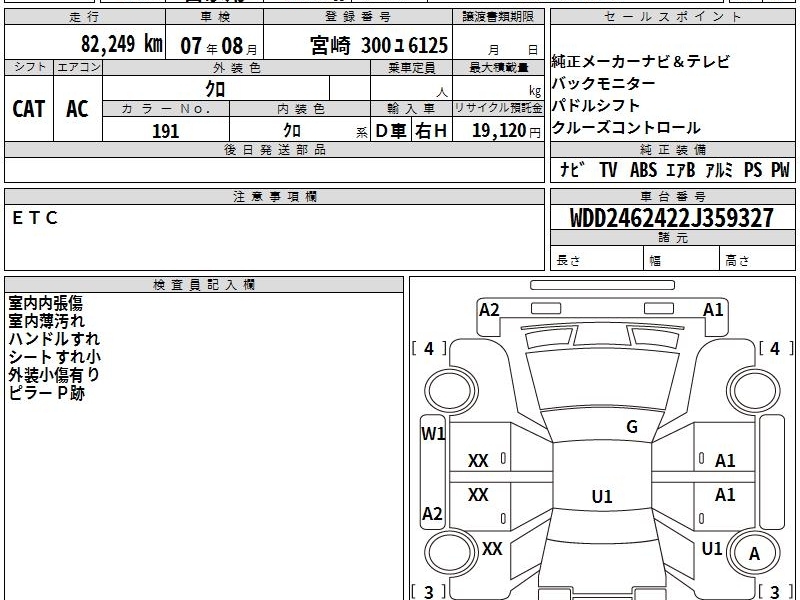
Task: Select the 右H steering cell
Action: (431, 131)
